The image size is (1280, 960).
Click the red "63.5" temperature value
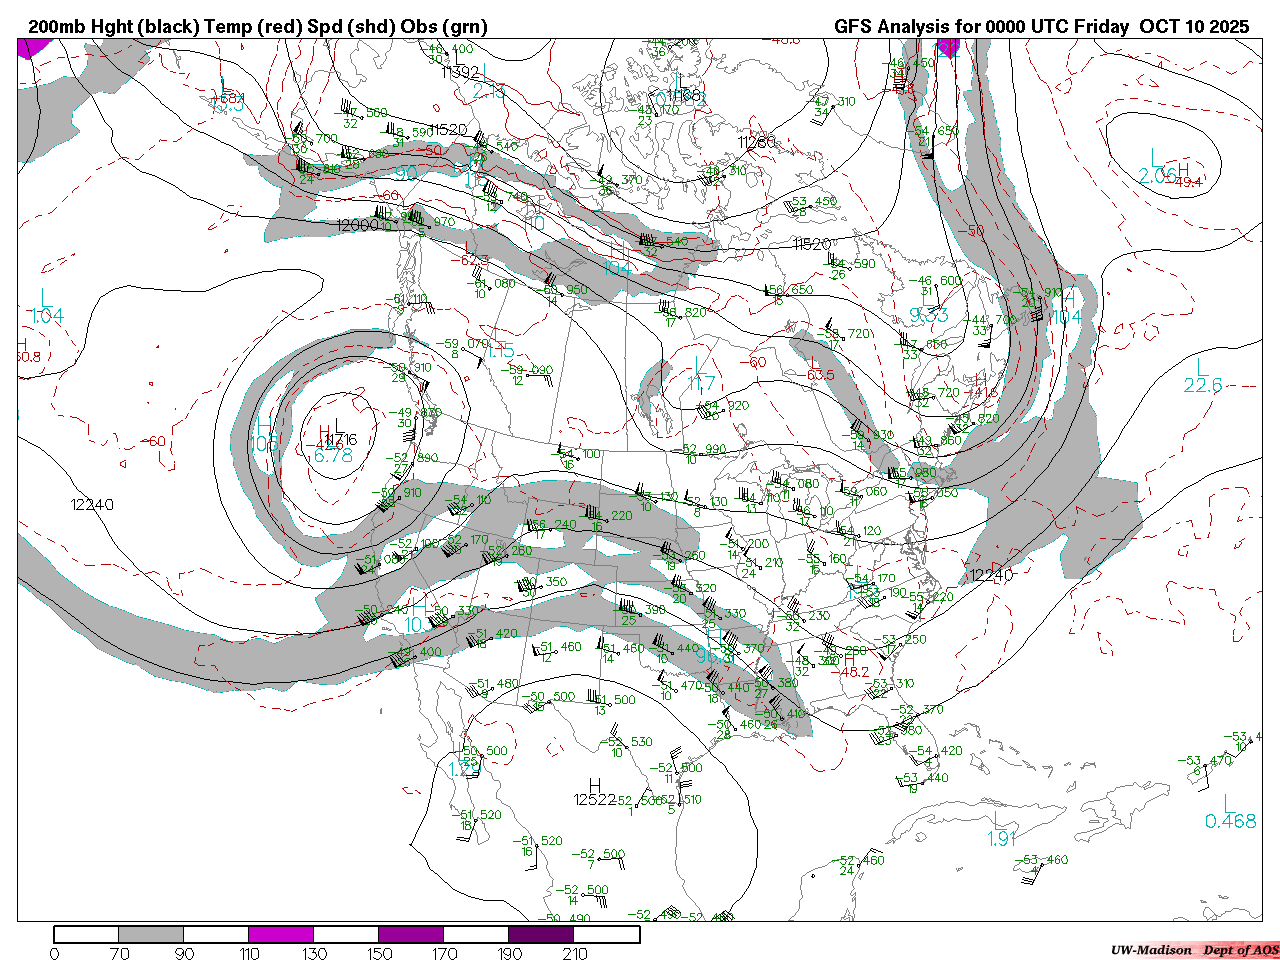(x=821, y=375)
